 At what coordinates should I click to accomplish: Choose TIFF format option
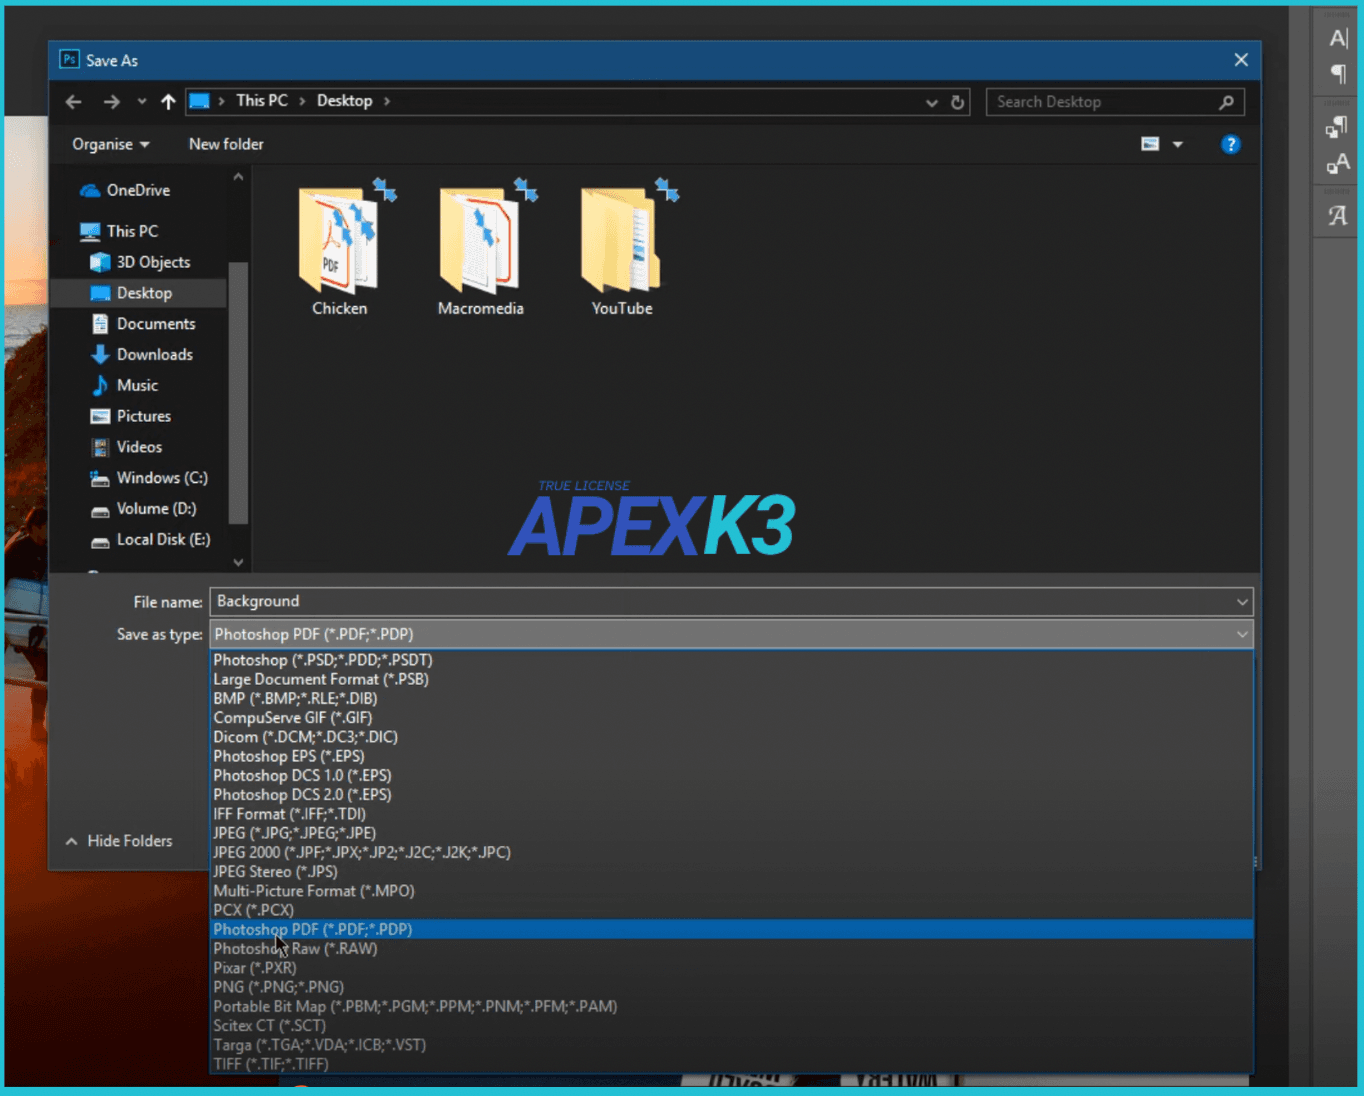731,1064
